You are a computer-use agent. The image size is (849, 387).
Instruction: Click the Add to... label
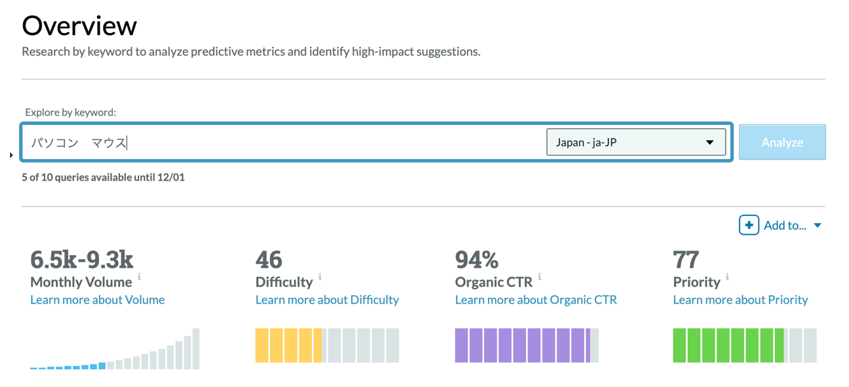point(785,226)
